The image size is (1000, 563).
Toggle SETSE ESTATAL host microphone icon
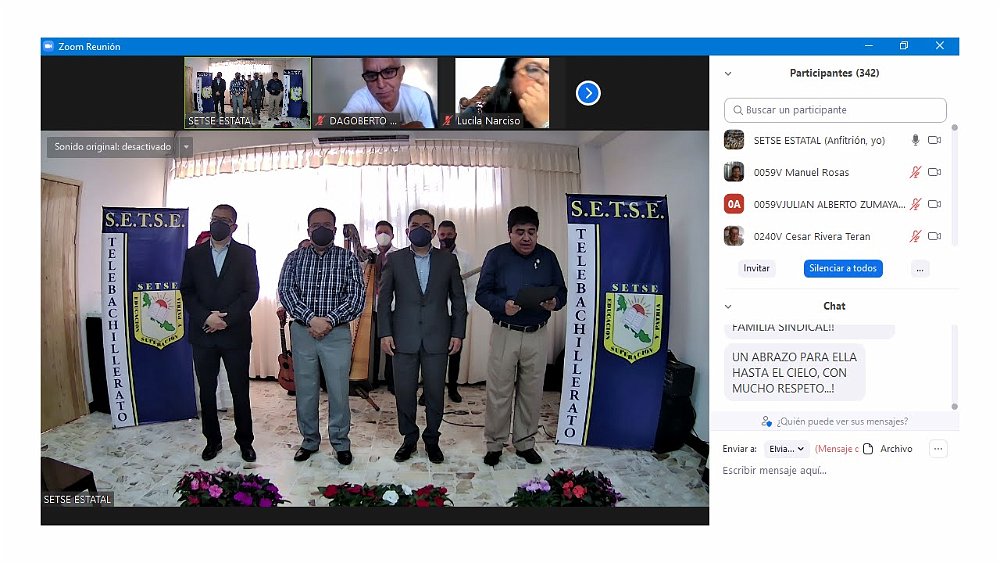click(x=915, y=141)
